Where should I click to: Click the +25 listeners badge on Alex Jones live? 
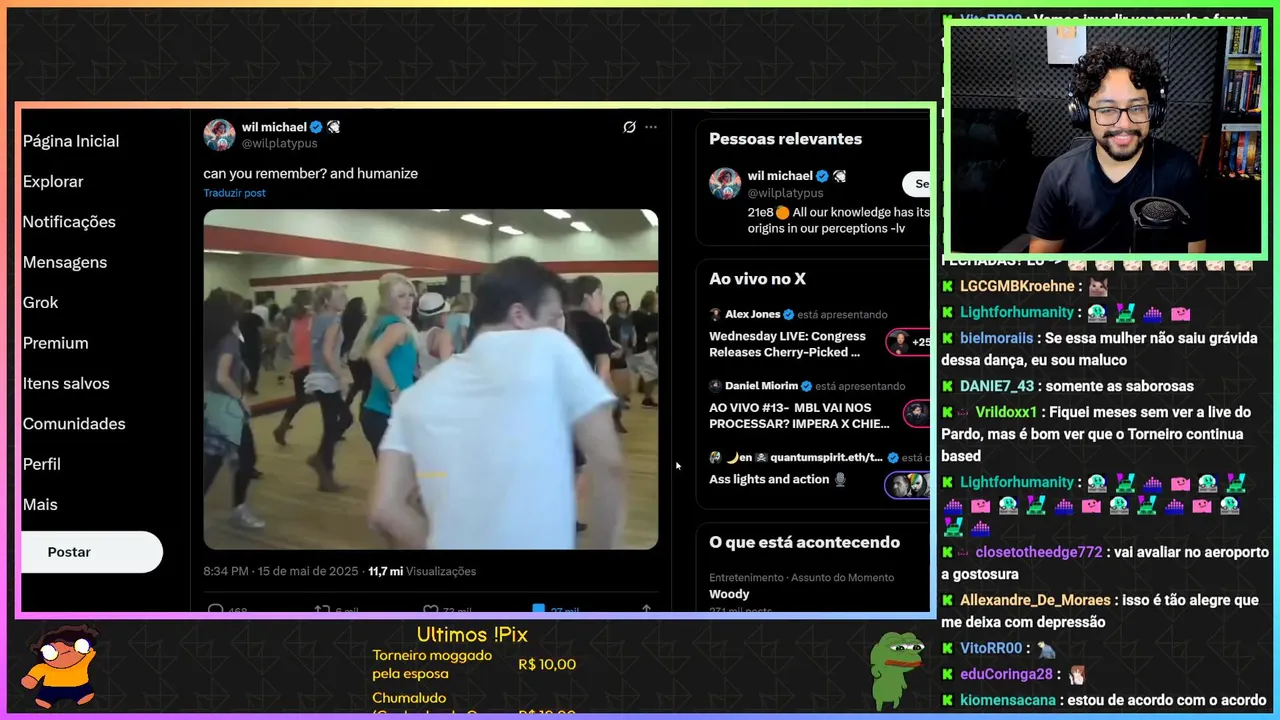(909, 342)
